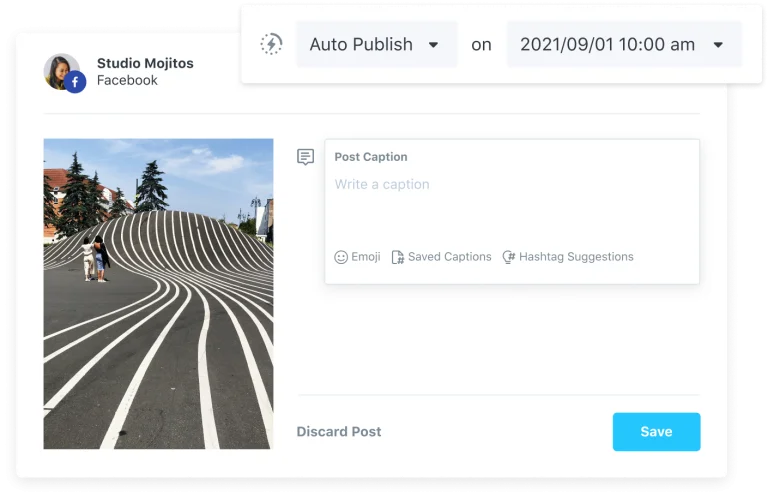The height and width of the screenshot is (497, 768).
Task: Click the Post Caption heading label
Action: 371,157
